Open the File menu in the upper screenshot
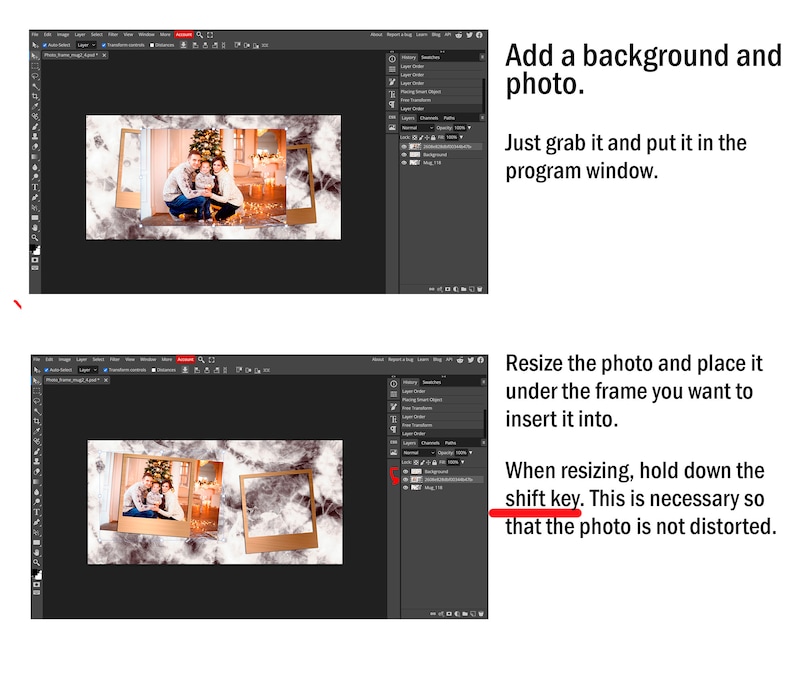Viewport: 794px width, 673px height. click(35, 34)
